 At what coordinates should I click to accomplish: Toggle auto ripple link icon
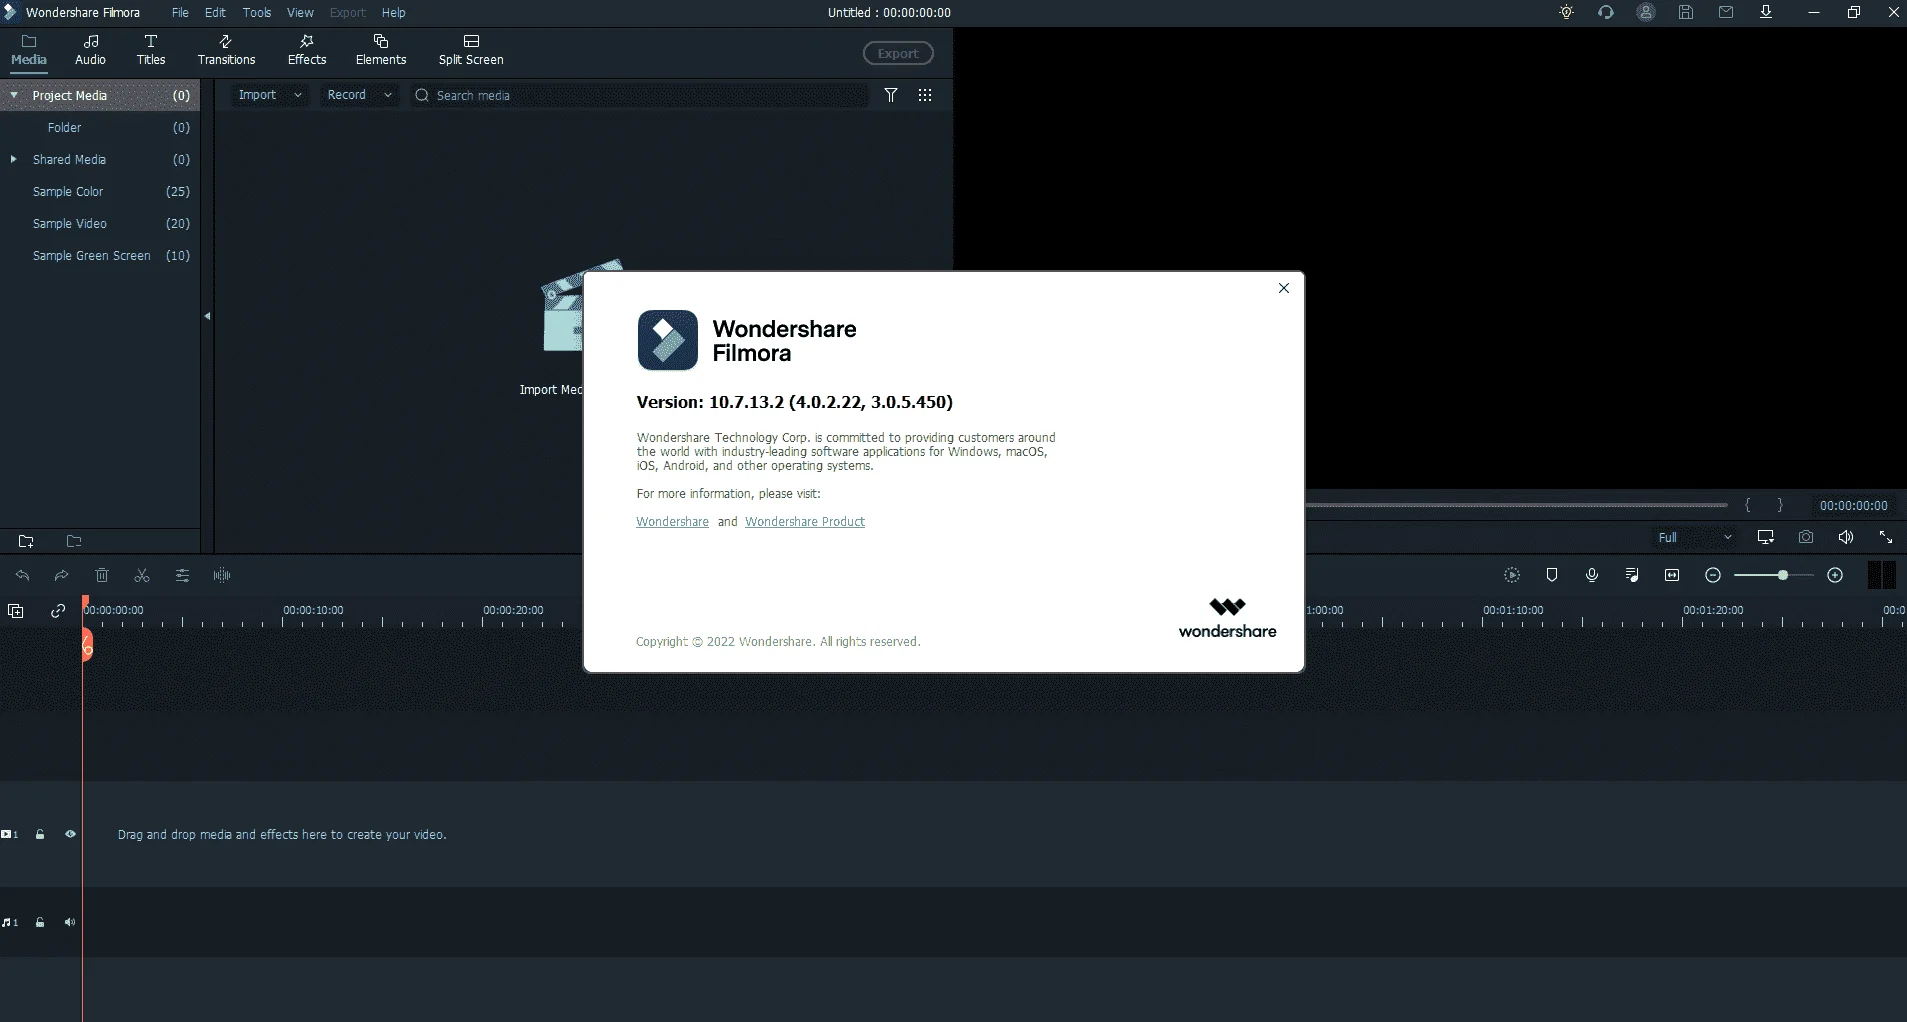(x=58, y=611)
